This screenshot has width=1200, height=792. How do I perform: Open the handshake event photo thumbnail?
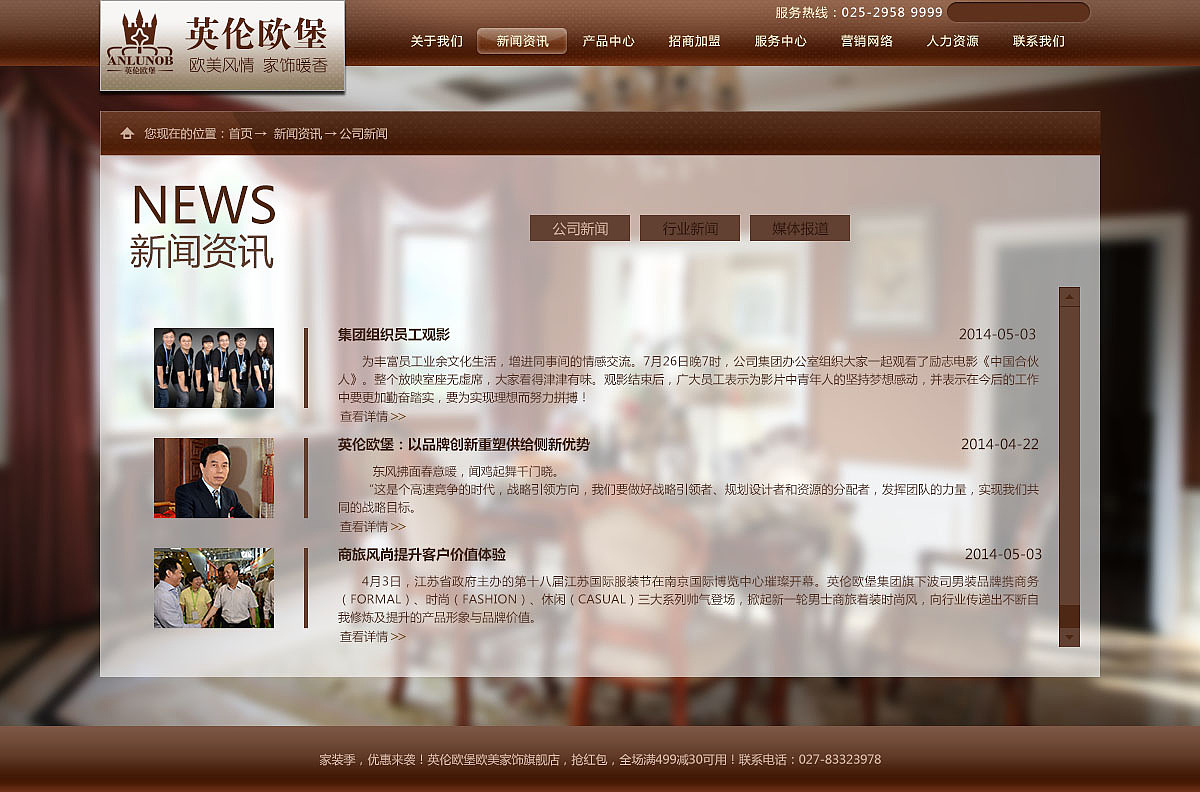tap(214, 588)
